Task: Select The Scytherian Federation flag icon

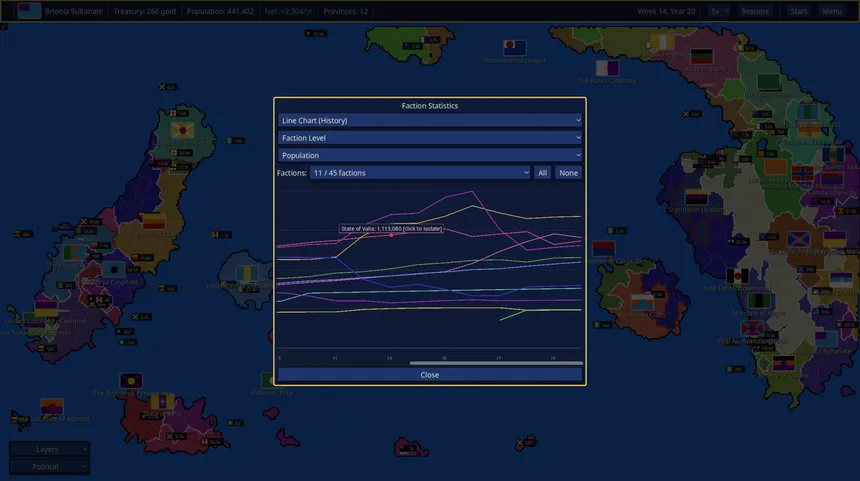Action: pyautogui.click(x=131, y=381)
